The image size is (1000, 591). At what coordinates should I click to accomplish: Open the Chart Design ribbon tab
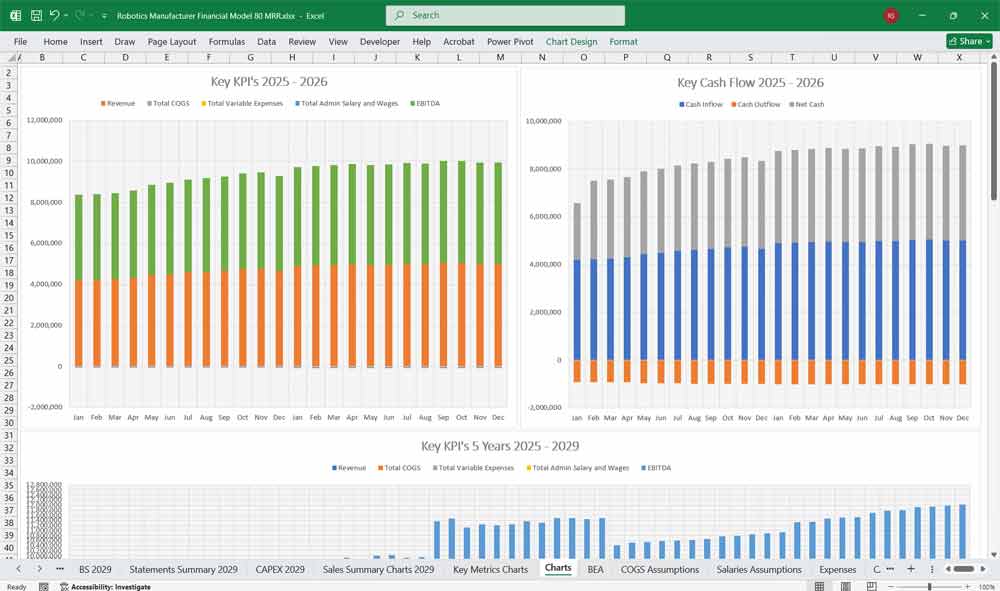tap(571, 42)
